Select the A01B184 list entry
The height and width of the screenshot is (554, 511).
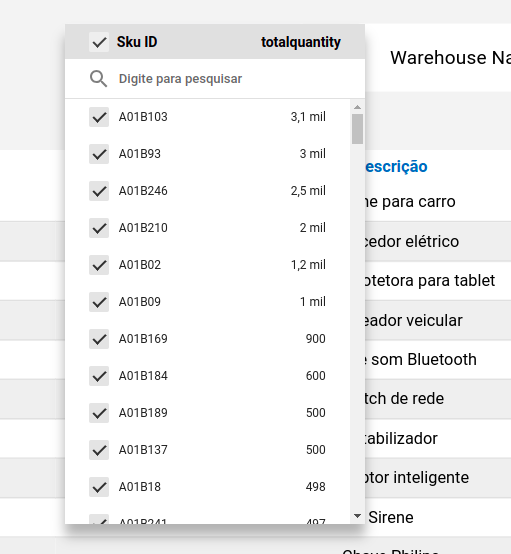(x=207, y=376)
